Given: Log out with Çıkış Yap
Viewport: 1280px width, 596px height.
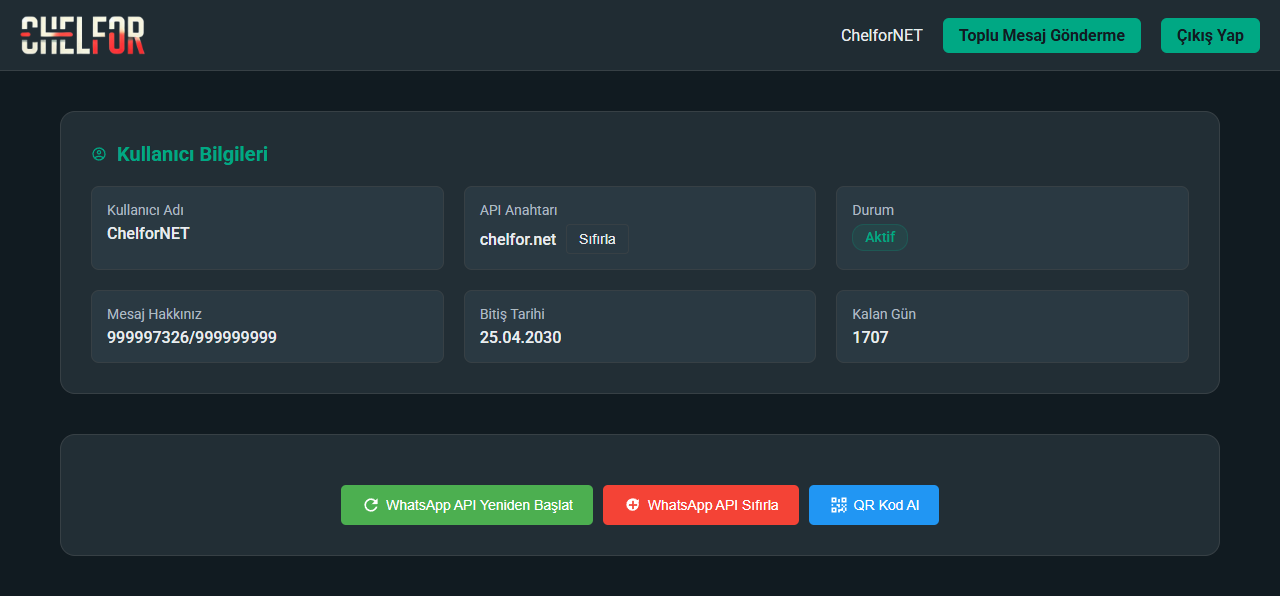Looking at the screenshot, I should [x=1210, y=35].
